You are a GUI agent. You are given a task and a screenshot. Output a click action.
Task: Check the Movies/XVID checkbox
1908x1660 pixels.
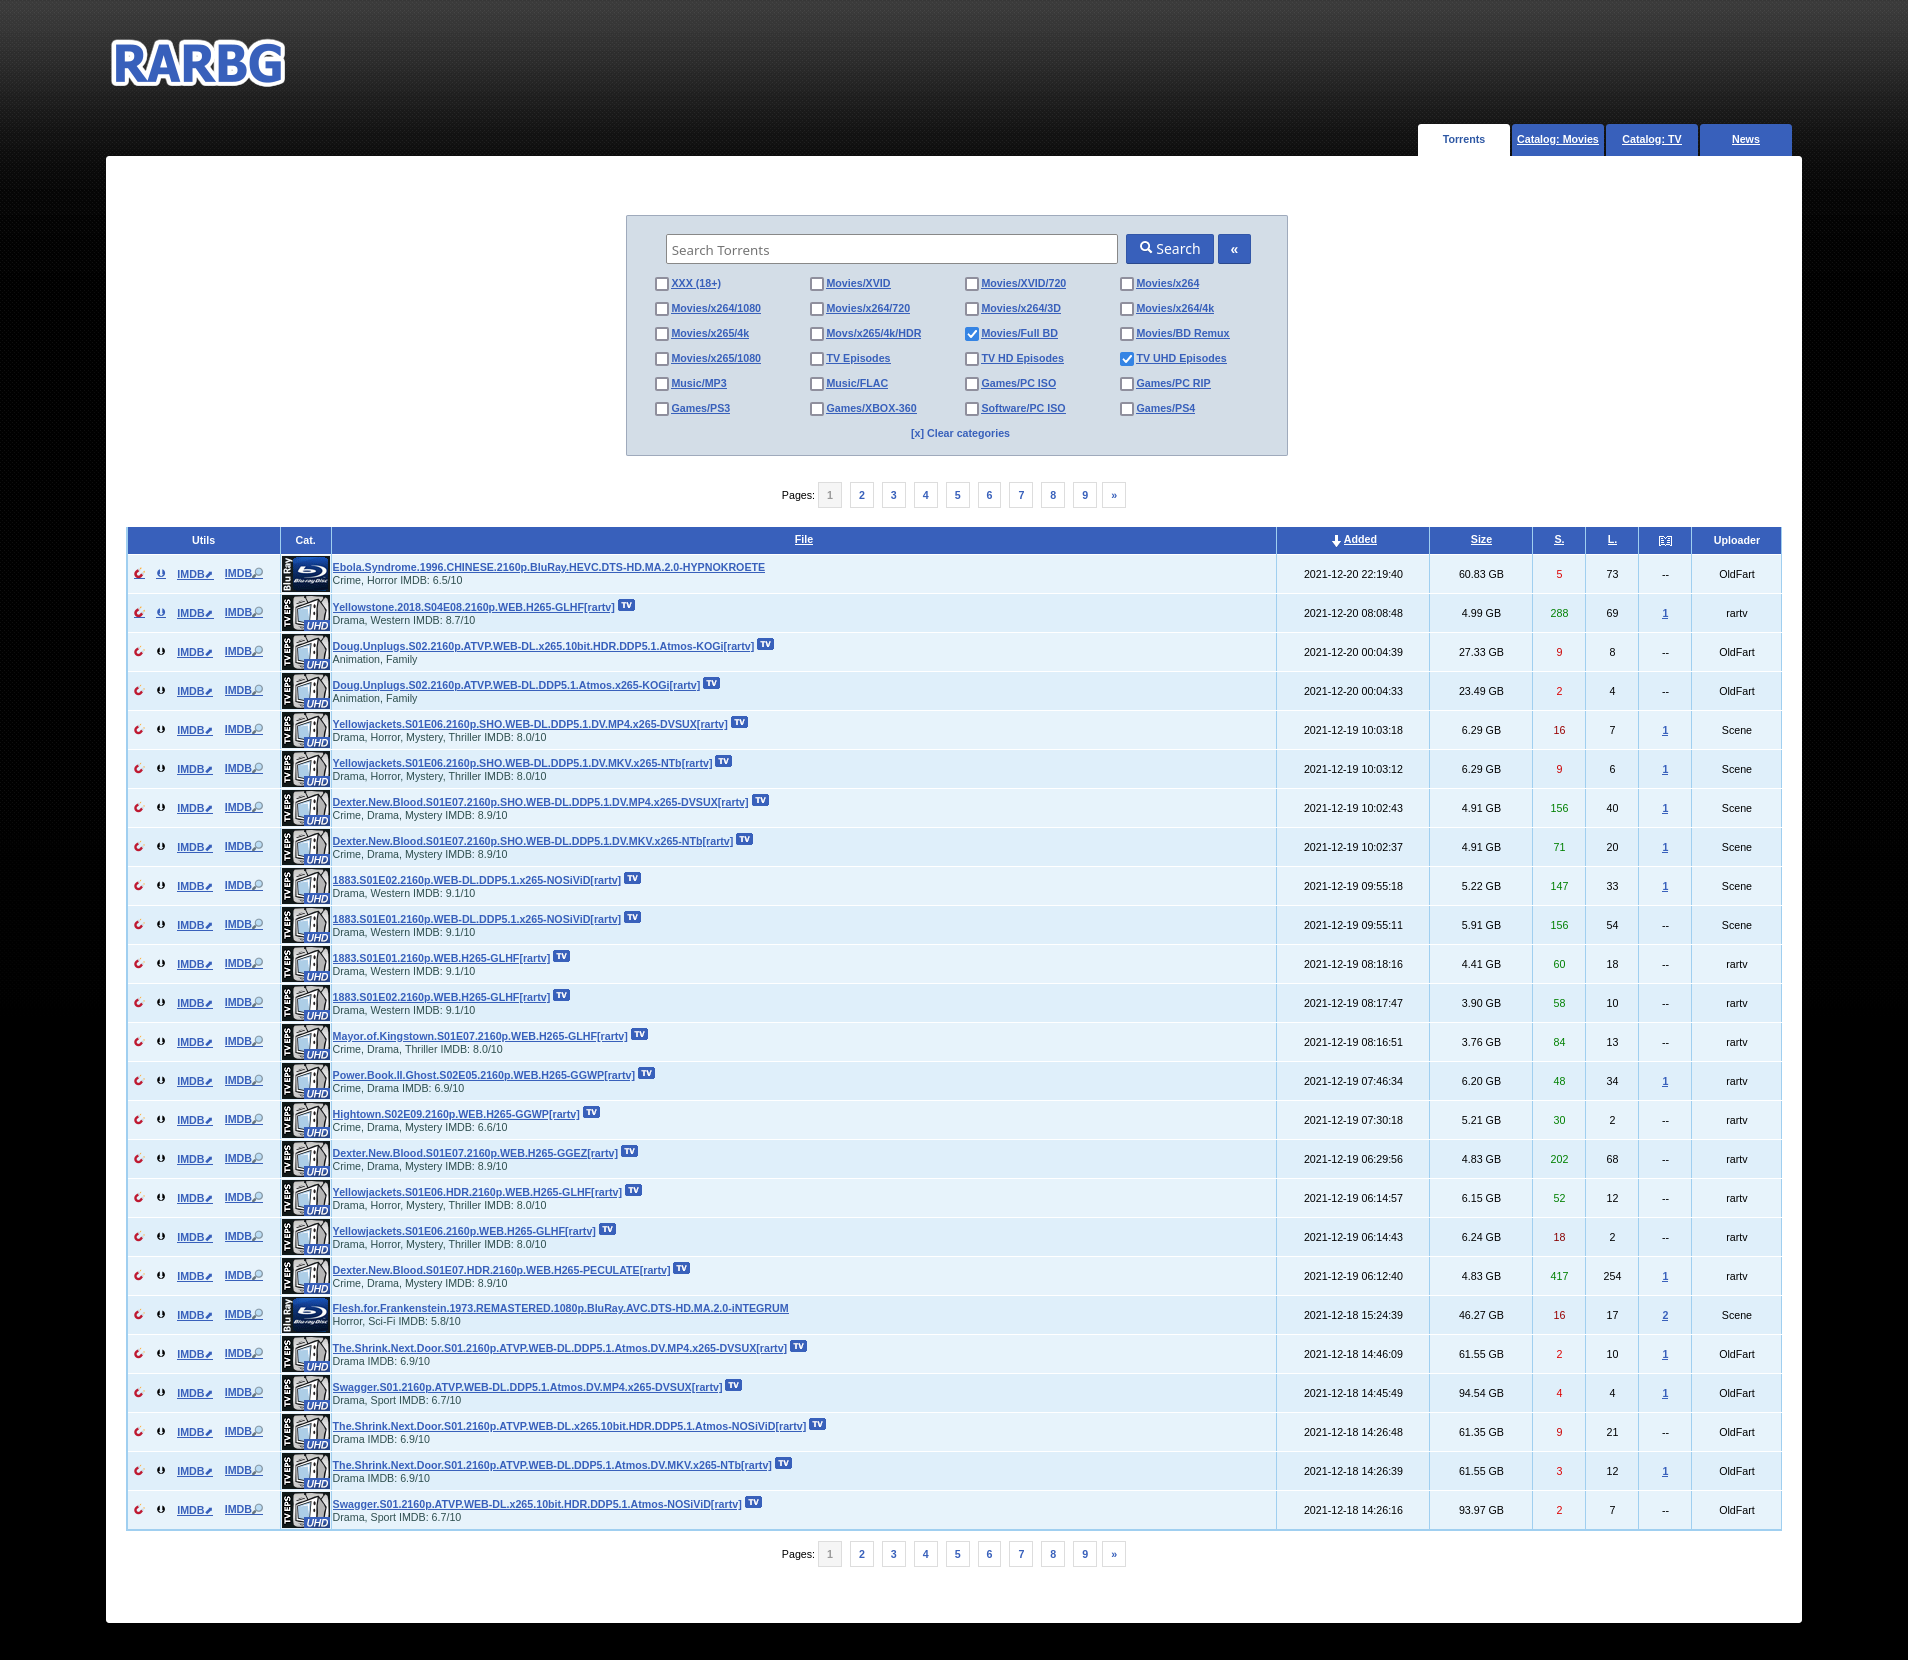coord(816,284)
